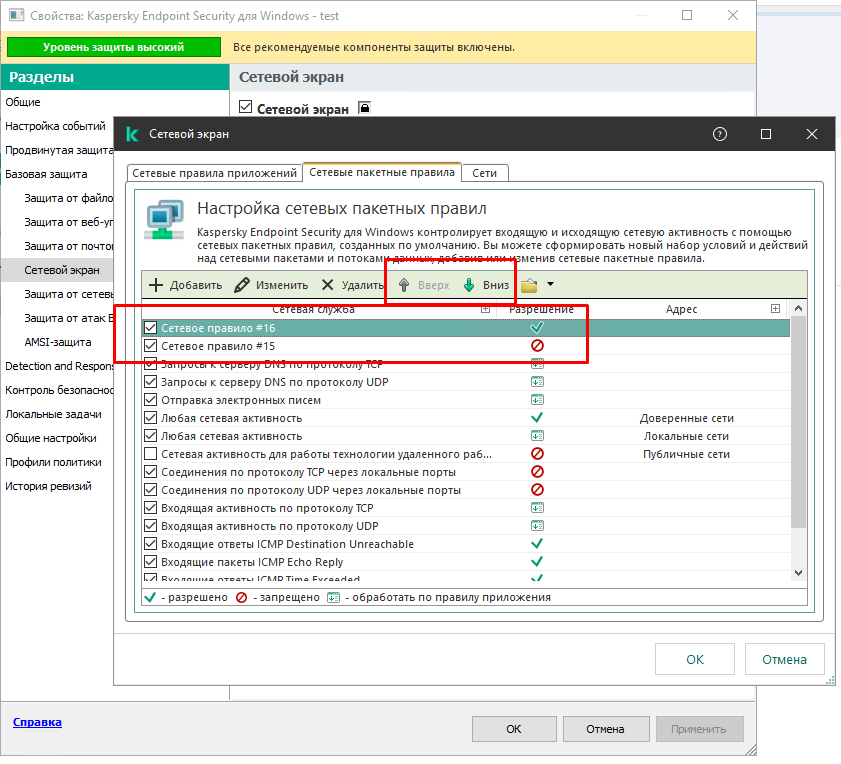This screenshot has height=764, width=841.
Task: Enable удаленного рабочего стола rule checkbox
Action: 151,454
